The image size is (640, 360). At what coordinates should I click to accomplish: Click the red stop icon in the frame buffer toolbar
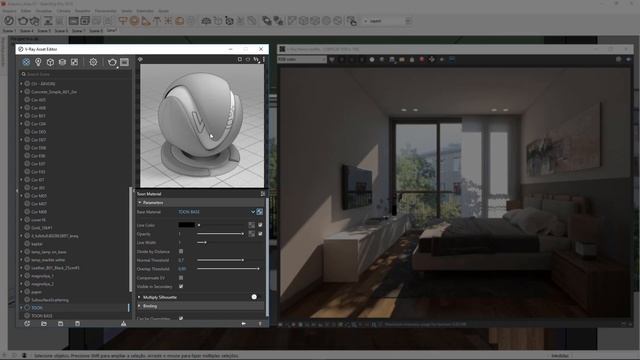pos(422,60)
